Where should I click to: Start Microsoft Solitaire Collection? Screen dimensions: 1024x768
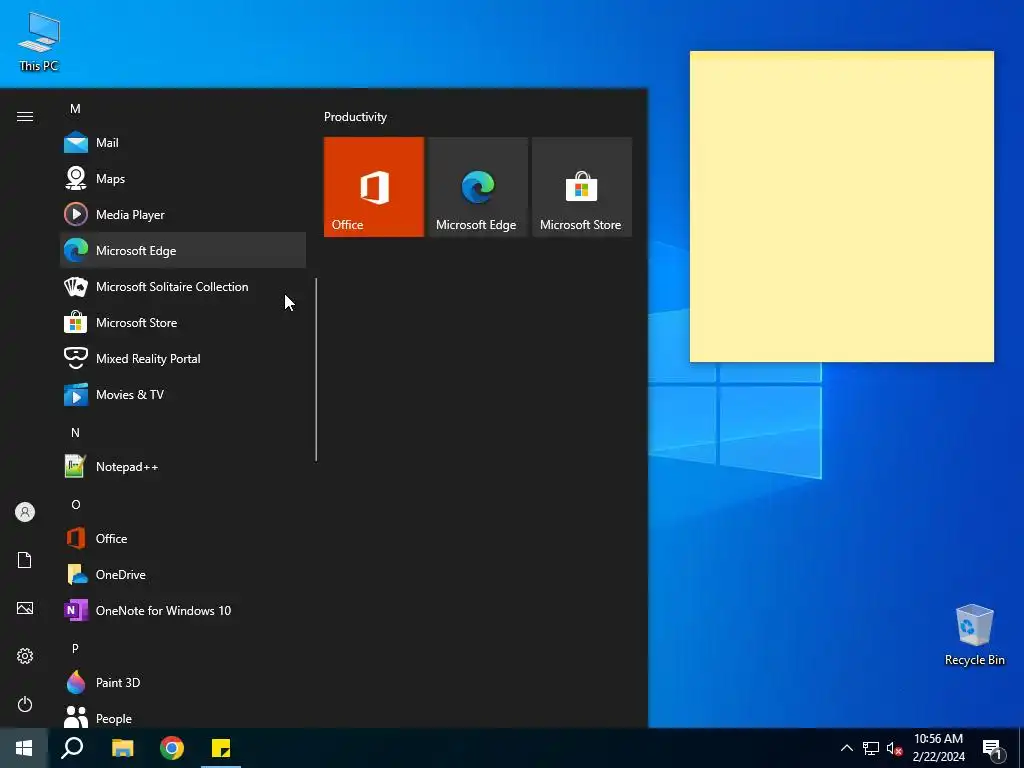(x=183, y=286)
